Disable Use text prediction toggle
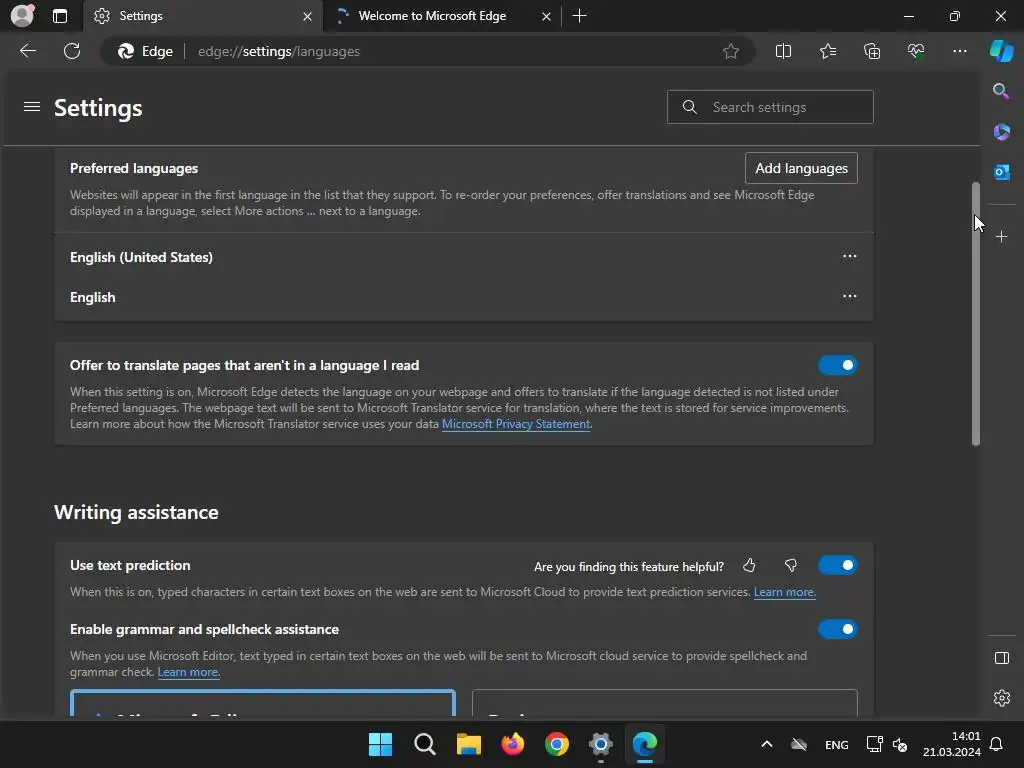The width and height of the screenshot is (1024, 768). [x=837, y=565]
